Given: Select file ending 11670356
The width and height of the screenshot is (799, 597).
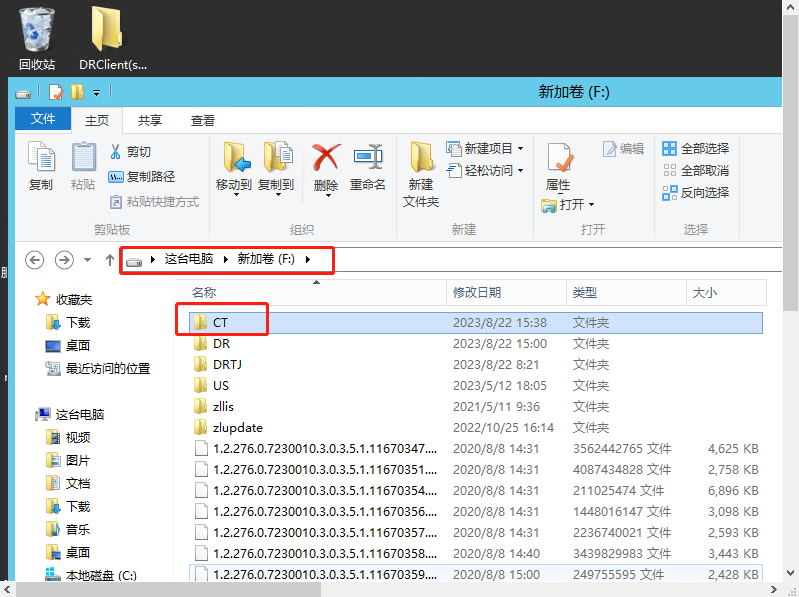Looking at the screenshot, I should point(475,511).
